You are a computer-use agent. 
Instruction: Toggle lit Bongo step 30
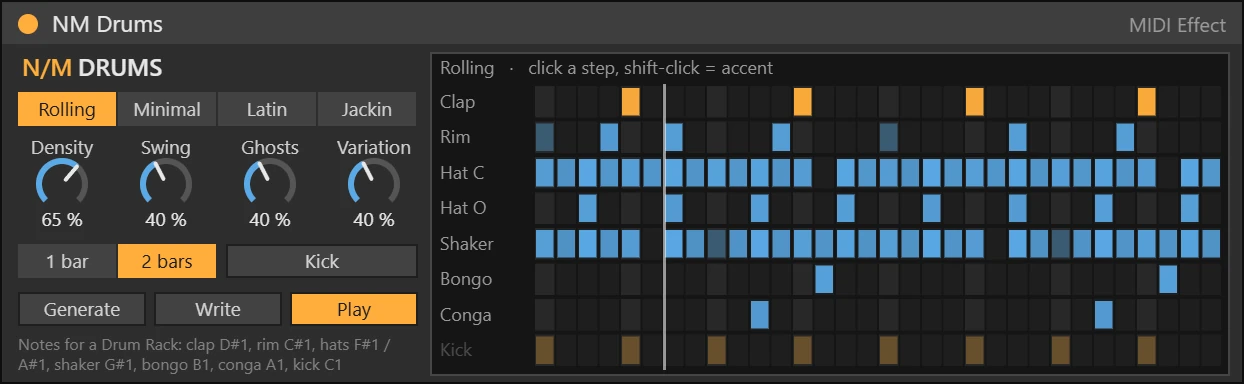pyautogui.click(x=1168, y=279)
